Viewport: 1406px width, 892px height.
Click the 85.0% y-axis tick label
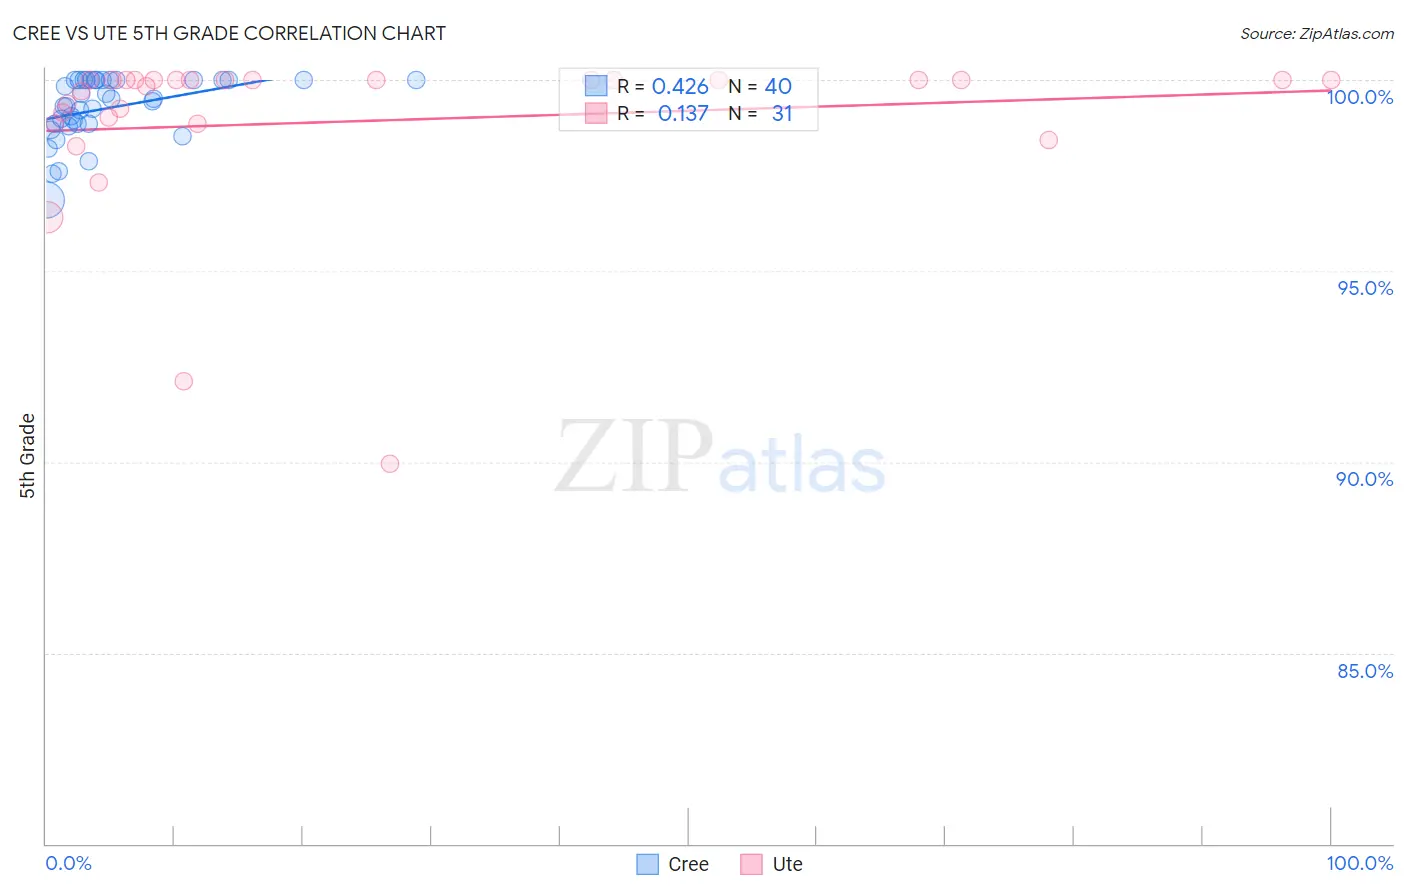pyautogui.click(x=1365, y=671)
